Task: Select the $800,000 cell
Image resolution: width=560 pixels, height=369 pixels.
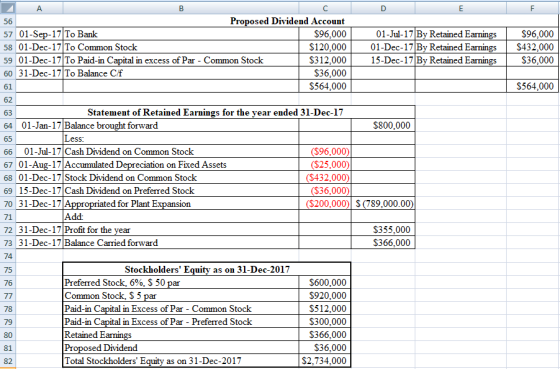Action: point(383,126)
